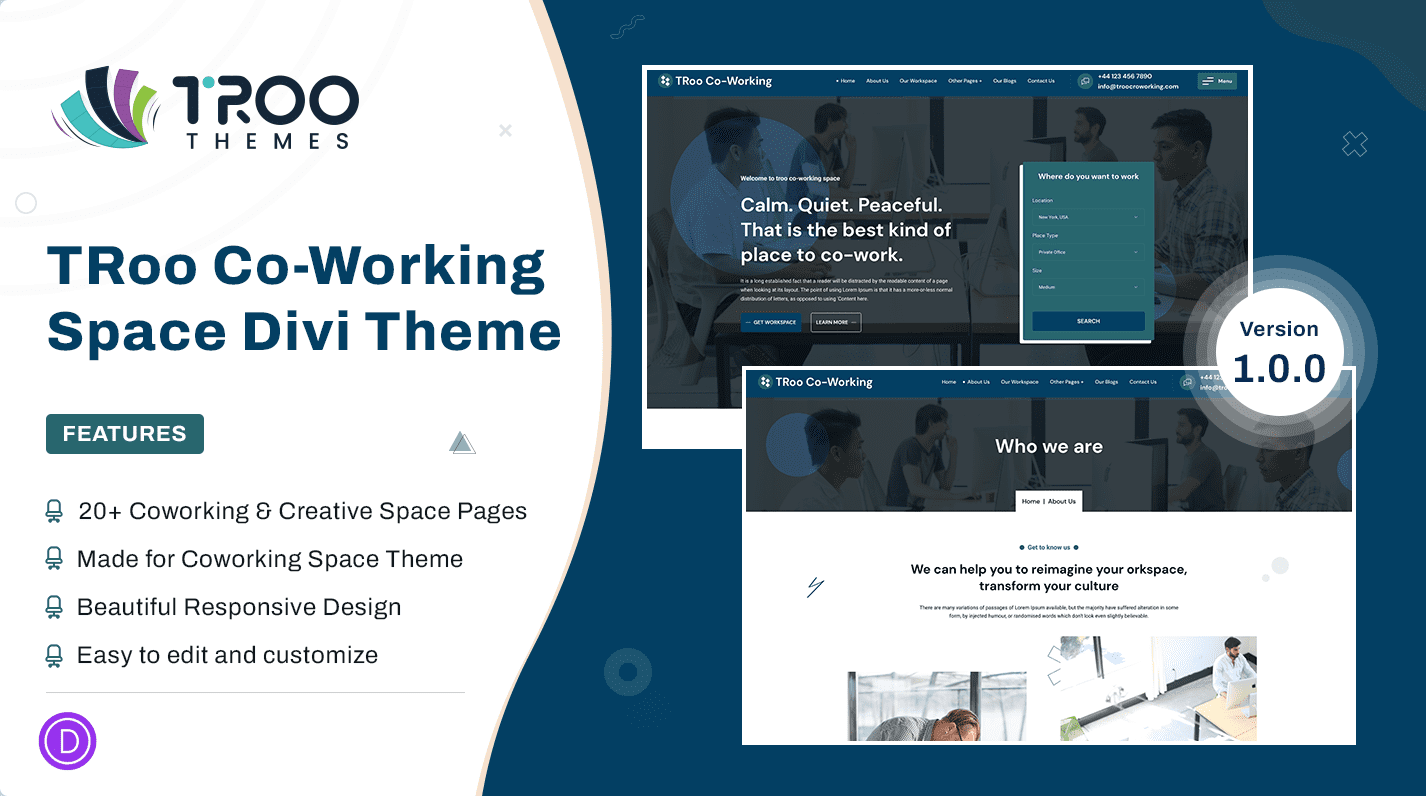Click the TRoo Themes logo

(x=205, y=108)
